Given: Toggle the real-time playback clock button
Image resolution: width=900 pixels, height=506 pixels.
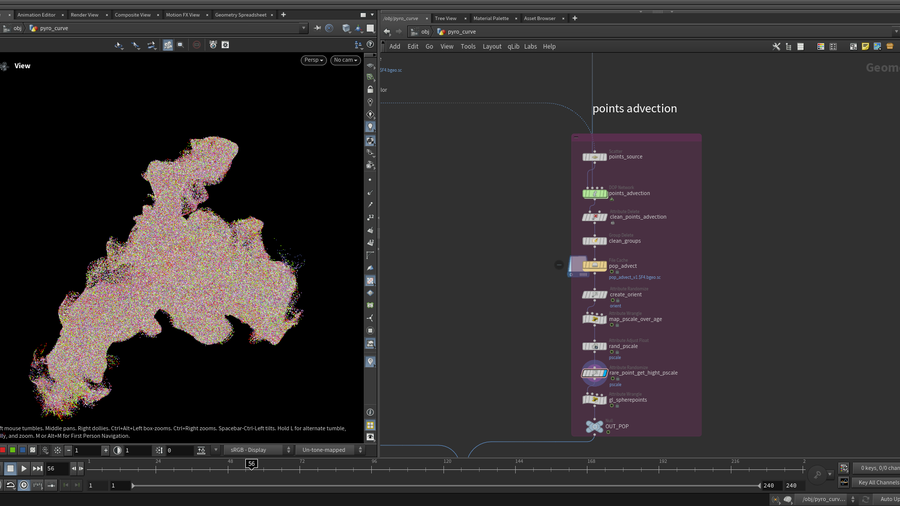Looking at the screenshot, I should click(24, 485).
